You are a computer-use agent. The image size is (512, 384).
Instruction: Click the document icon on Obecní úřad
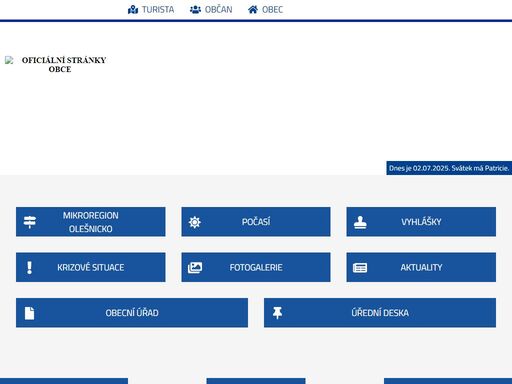pos(29,313)
